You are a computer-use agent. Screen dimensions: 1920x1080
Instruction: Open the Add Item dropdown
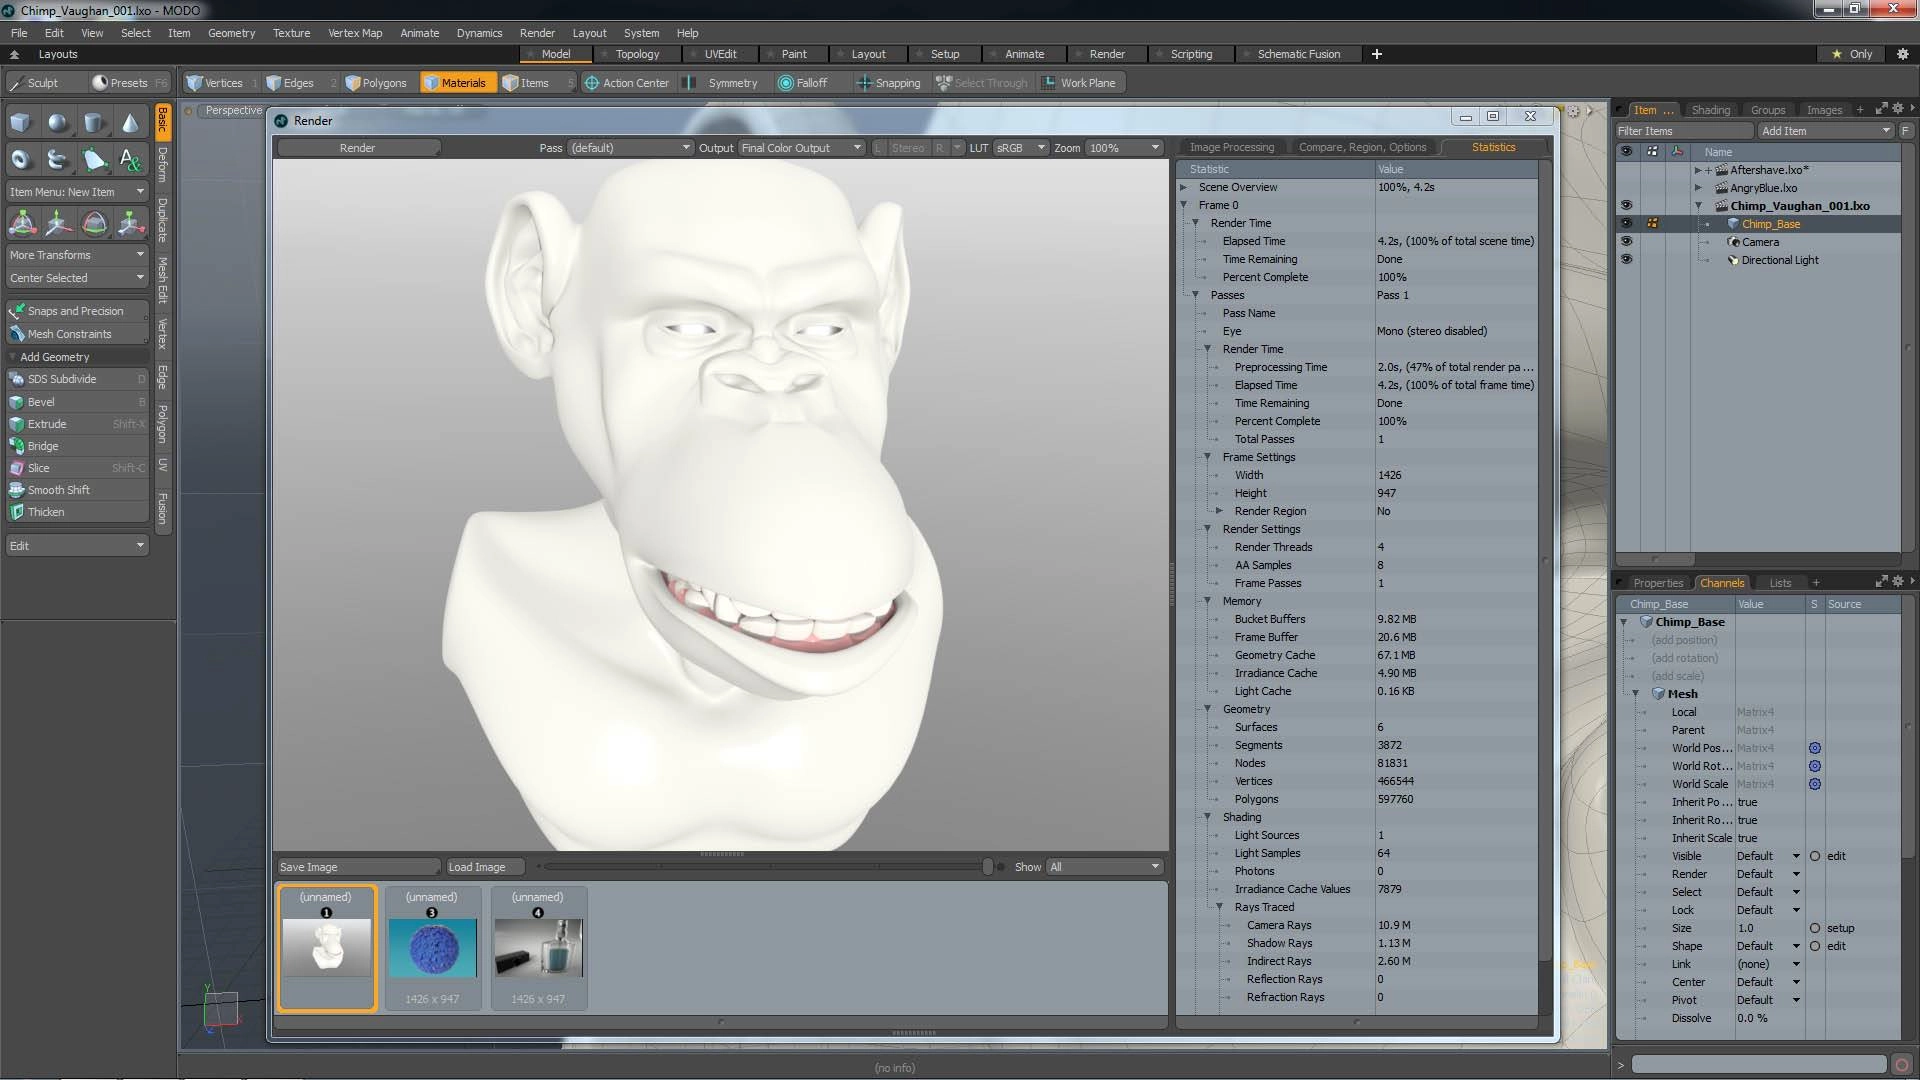tap(1826, 131)
